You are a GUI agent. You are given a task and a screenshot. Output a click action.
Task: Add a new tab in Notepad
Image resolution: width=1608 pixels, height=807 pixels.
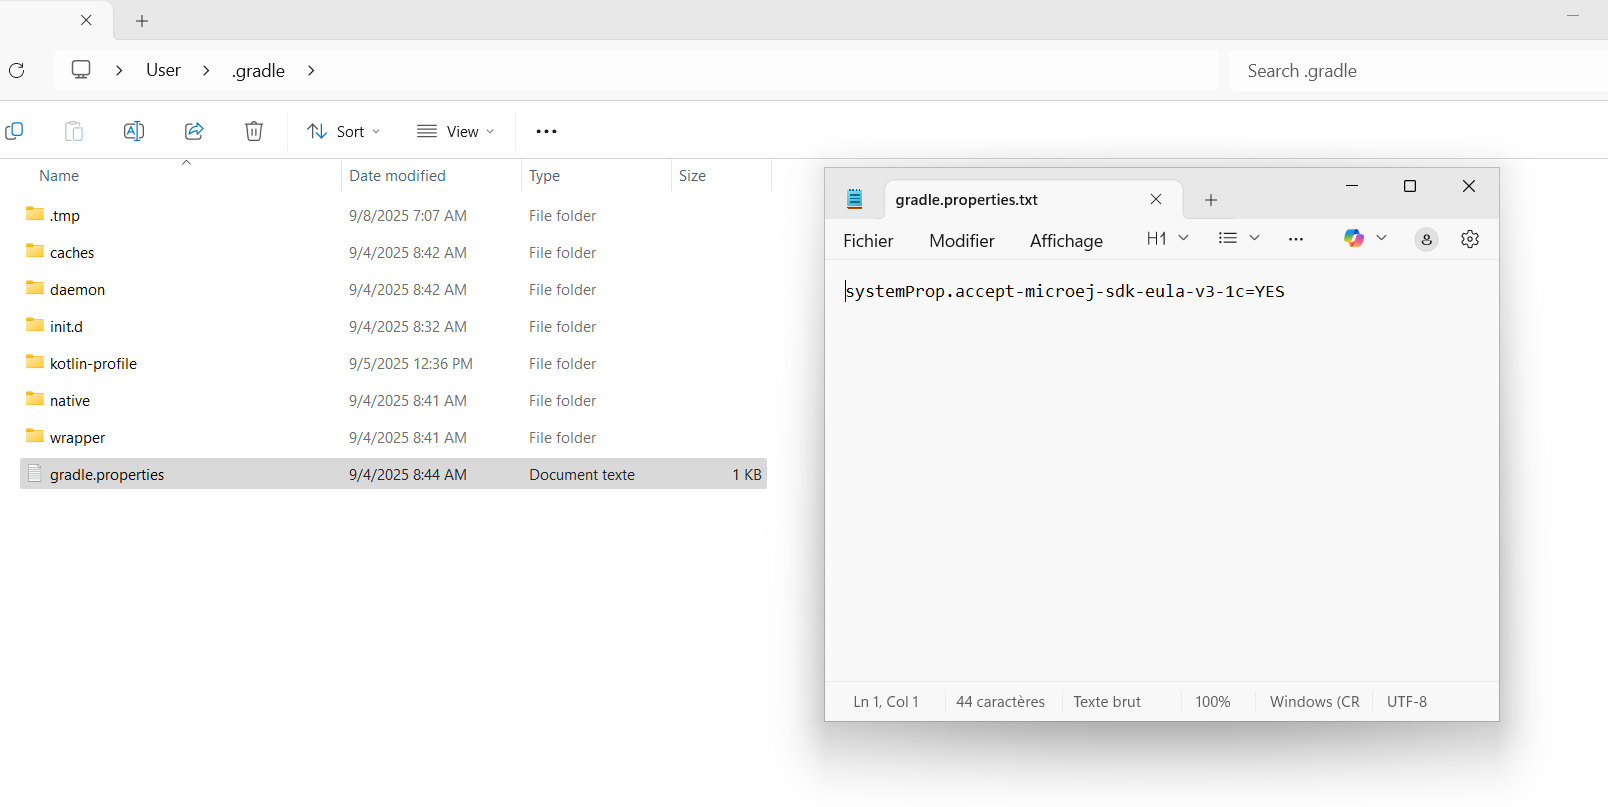click(x=1210, y=200)
